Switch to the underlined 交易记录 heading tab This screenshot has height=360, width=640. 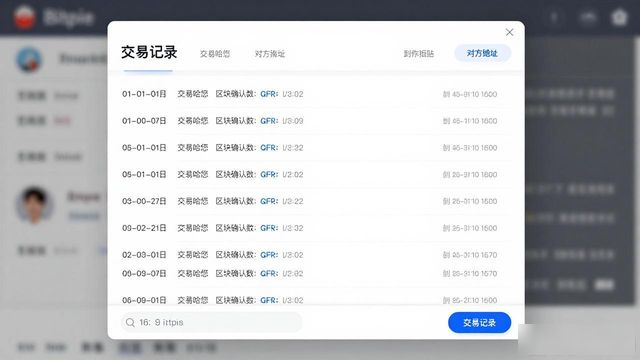click(149, 52)
